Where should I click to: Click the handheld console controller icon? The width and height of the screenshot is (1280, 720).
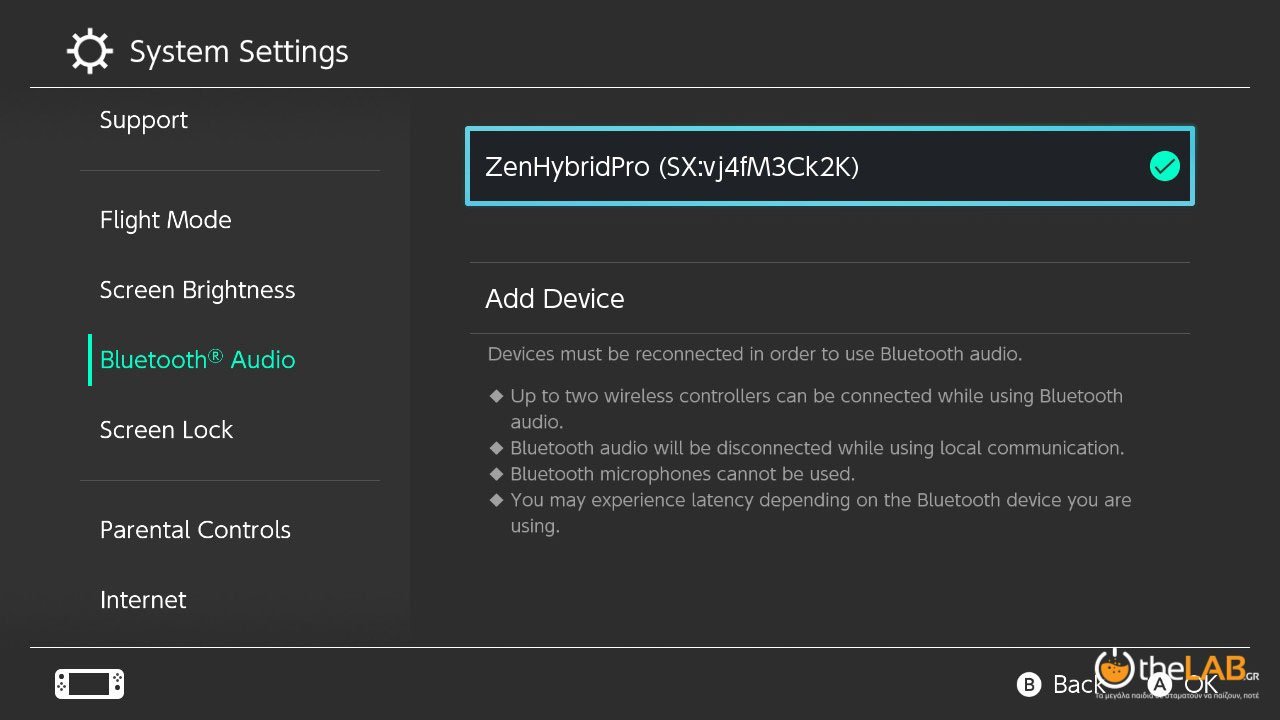tap(89, 684)
